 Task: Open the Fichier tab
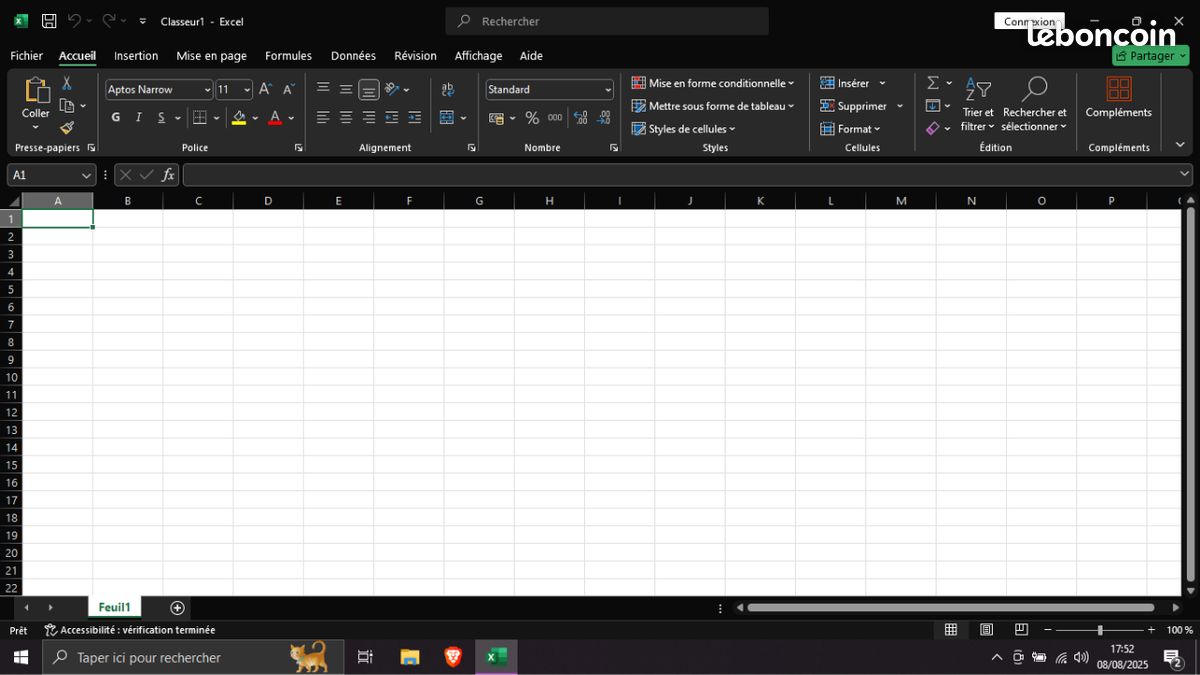coord(27,56)
